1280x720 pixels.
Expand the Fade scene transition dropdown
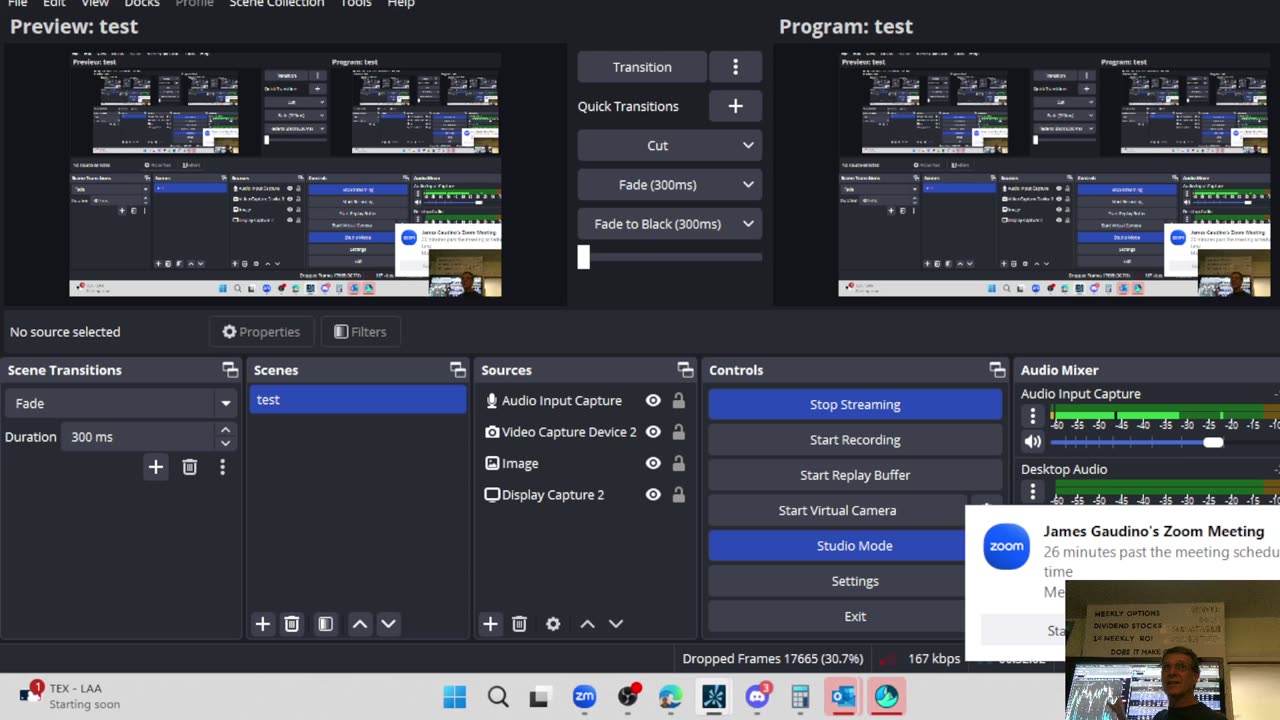tap(119, 403)
